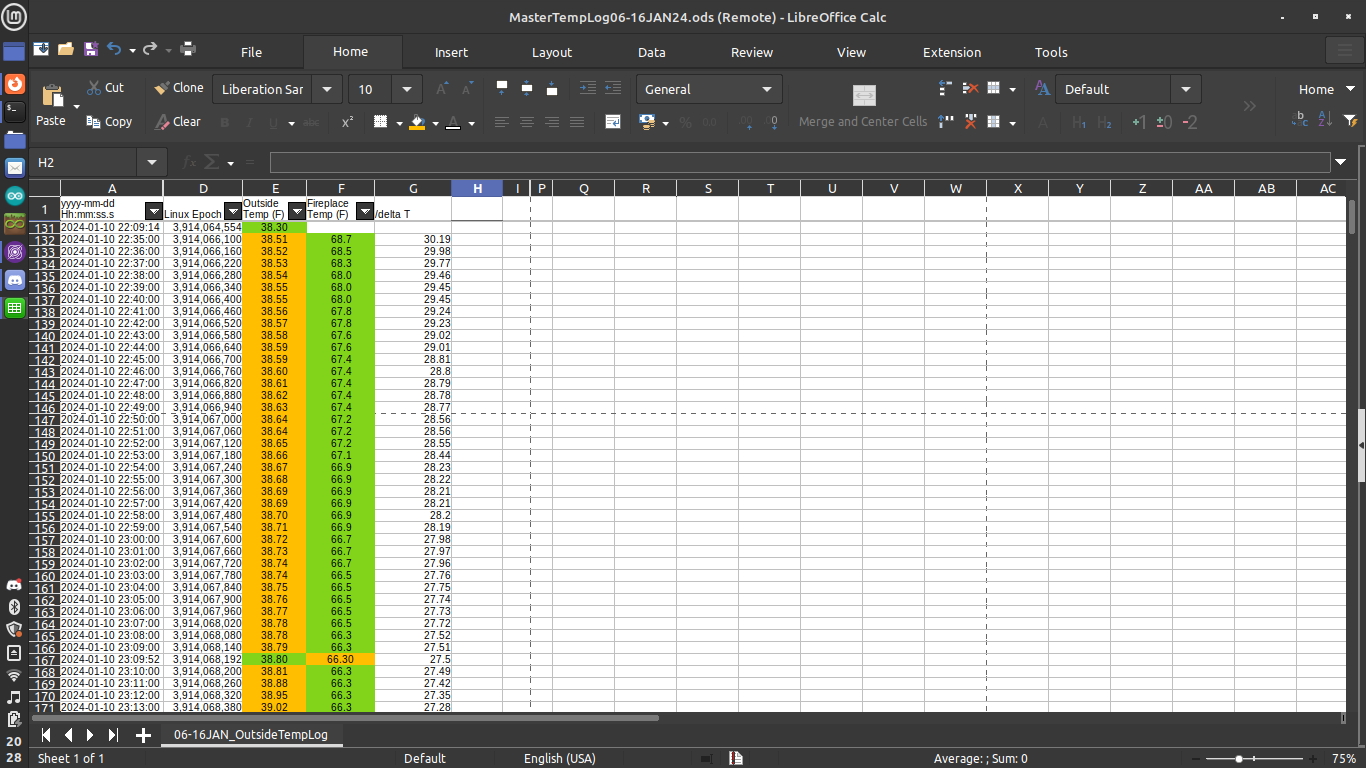Image resolution: width=1366 pixels, height=768 pixels.
Task: Click the Paste clipboard icon
Action: click(x=52, y=96)
